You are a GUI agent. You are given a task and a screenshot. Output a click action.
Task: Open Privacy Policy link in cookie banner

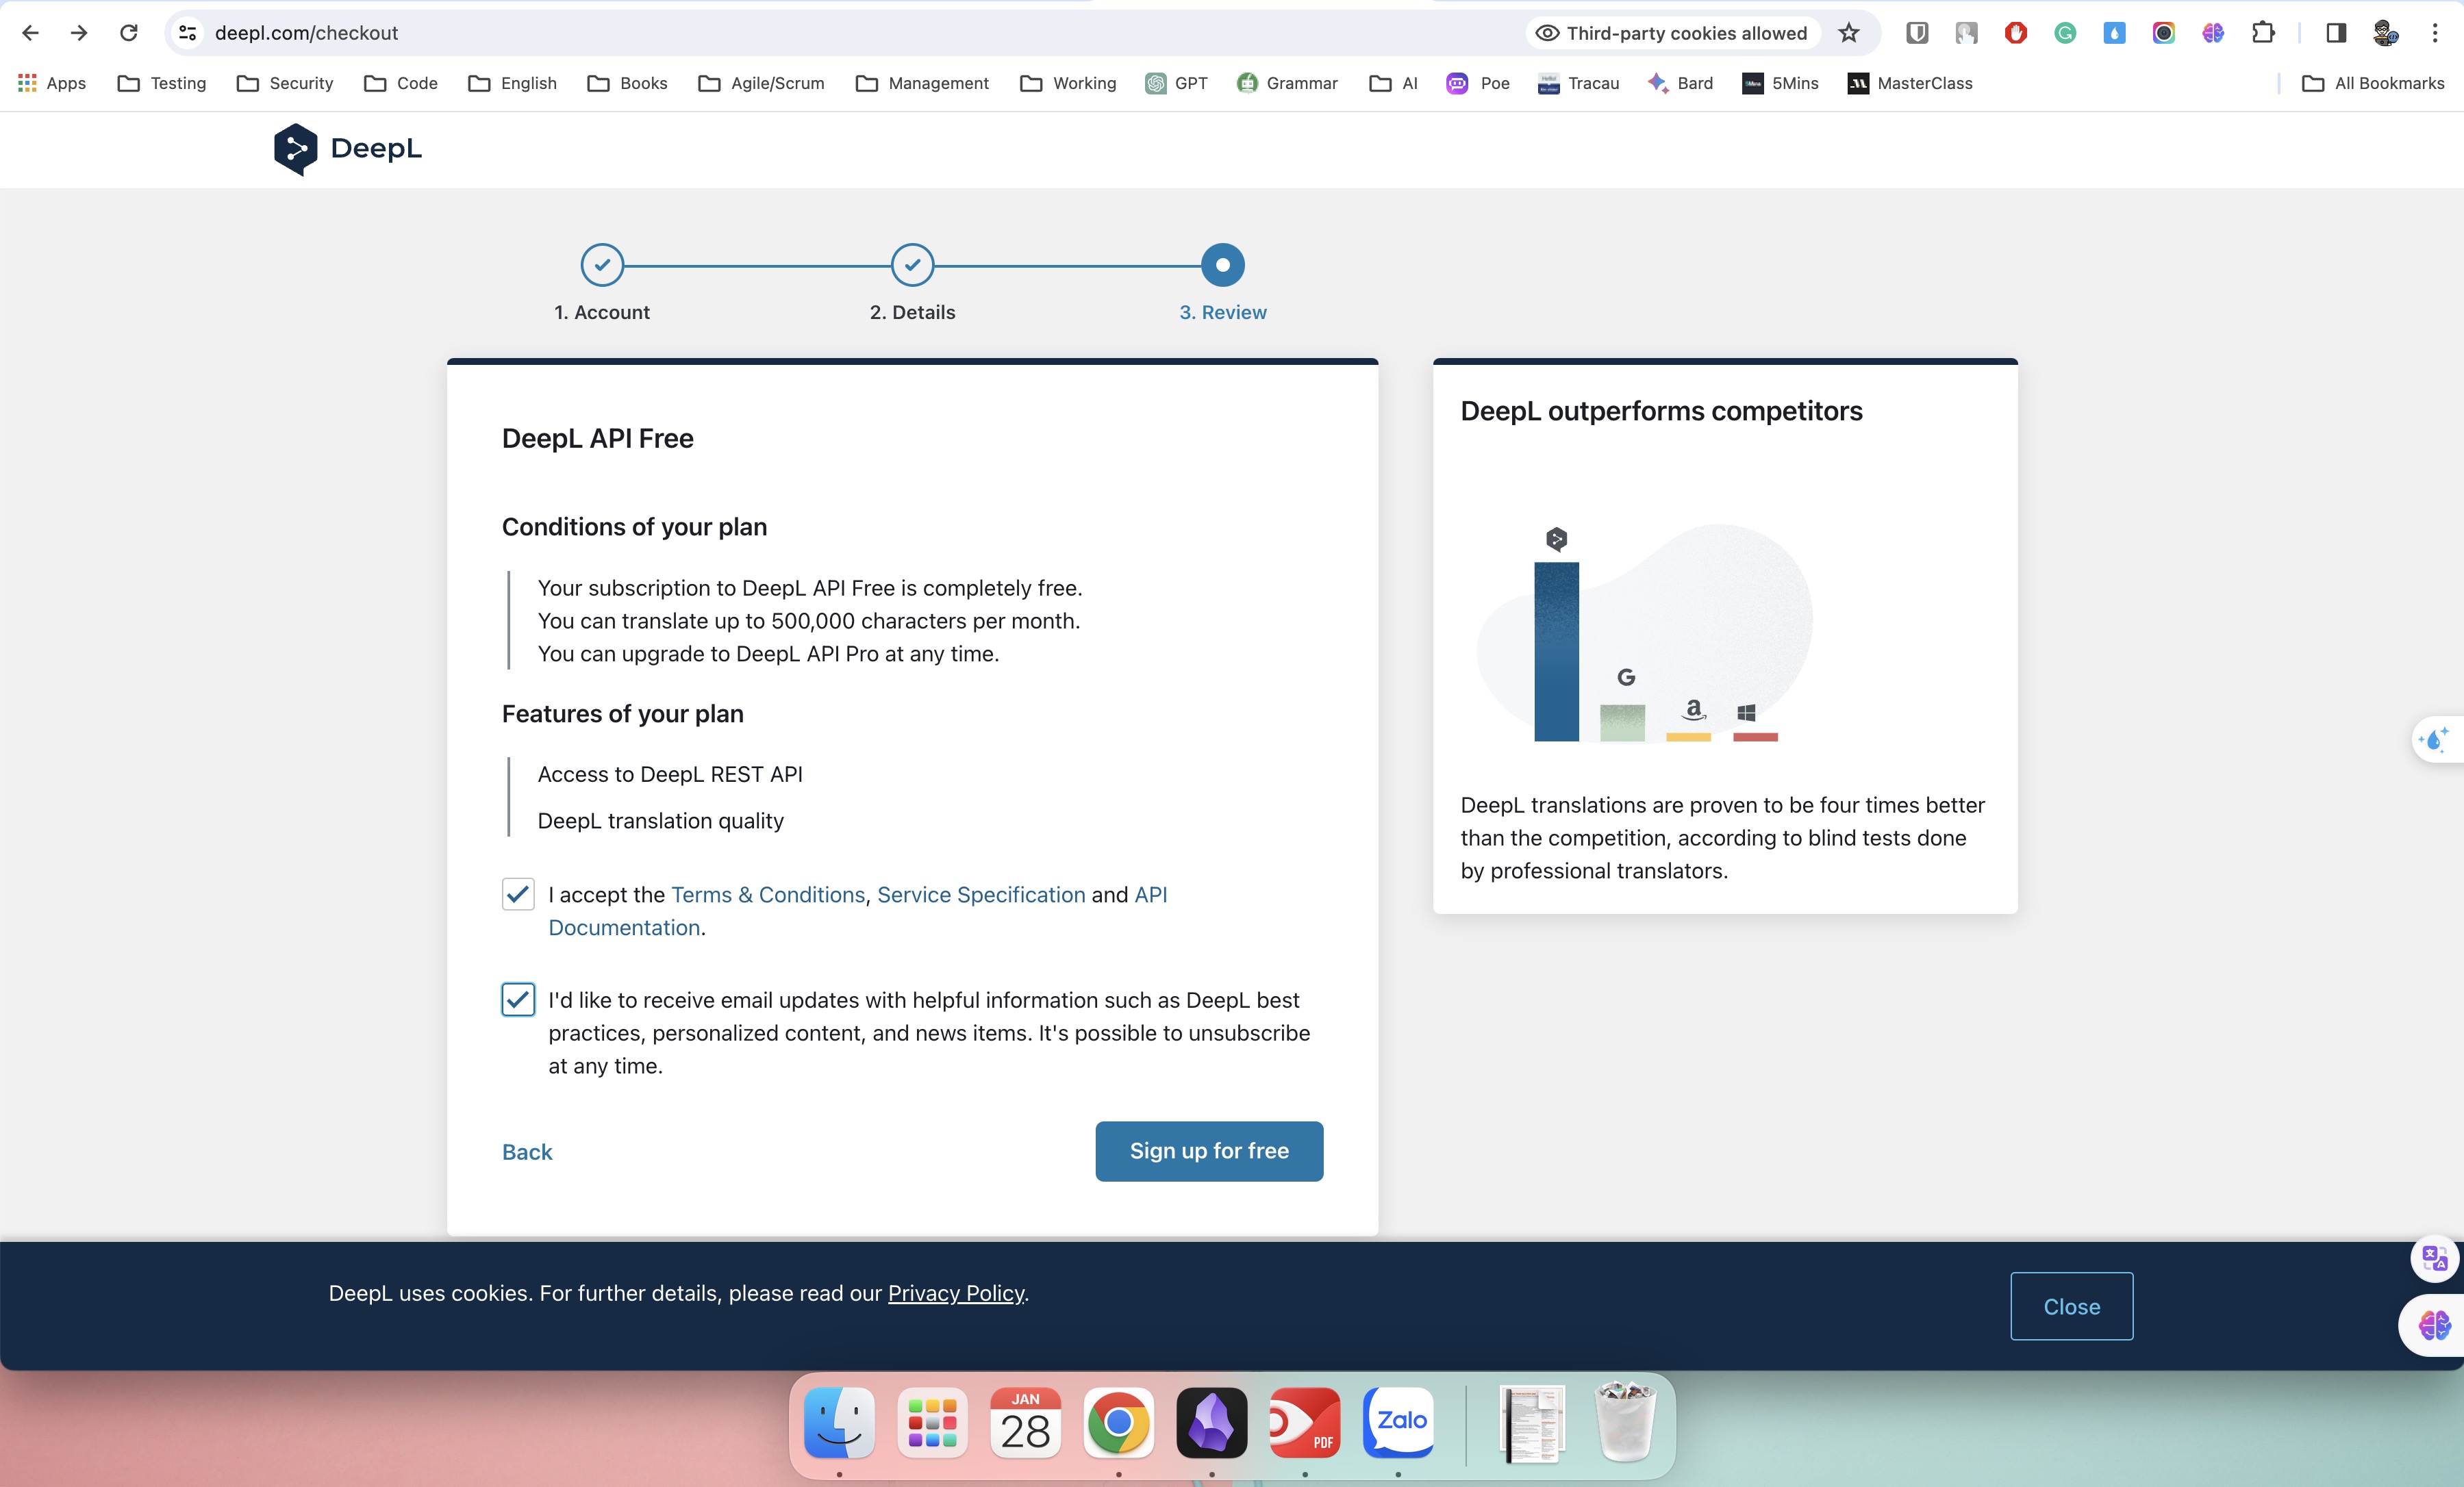(956, 1293)
